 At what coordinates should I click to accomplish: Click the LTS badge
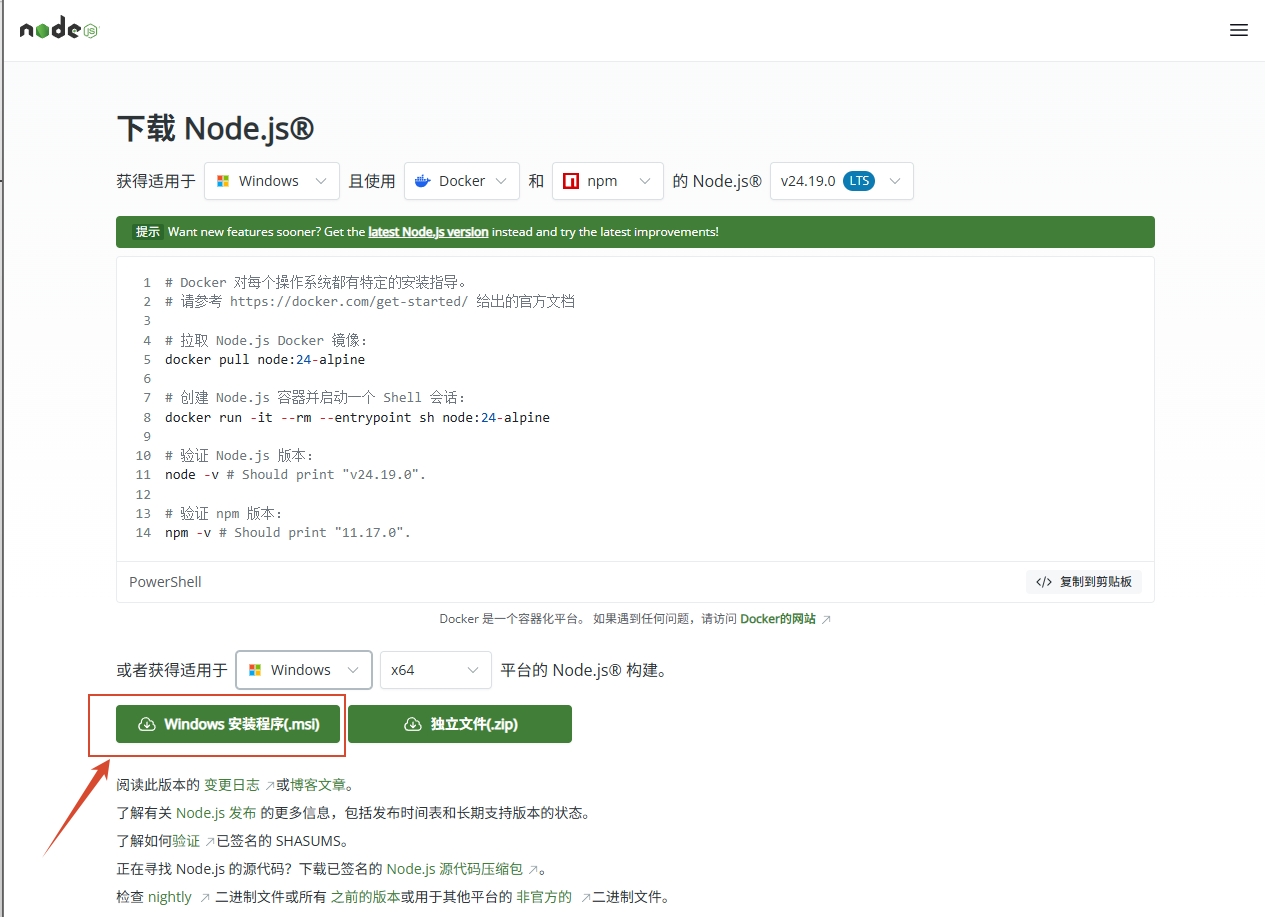pos(859,181)
